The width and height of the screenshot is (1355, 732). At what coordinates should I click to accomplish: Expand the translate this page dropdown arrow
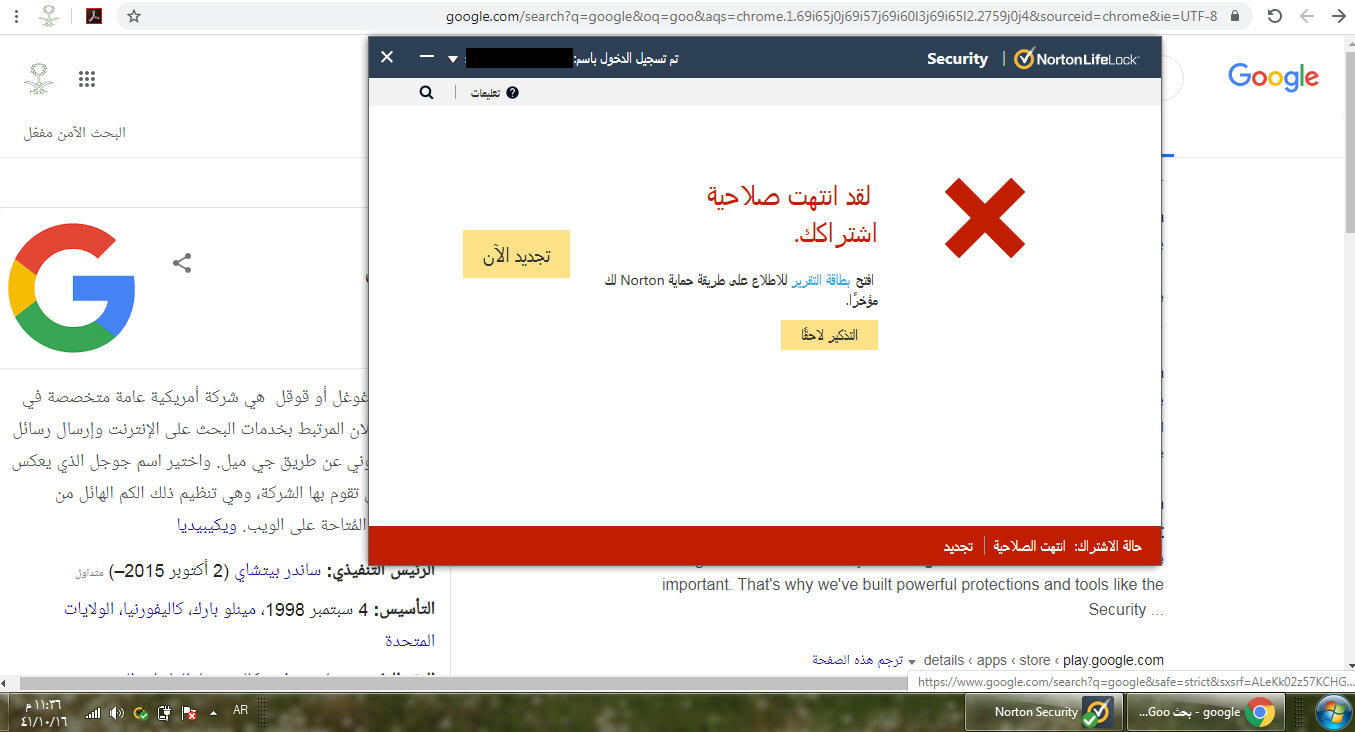tap(912, 661)
